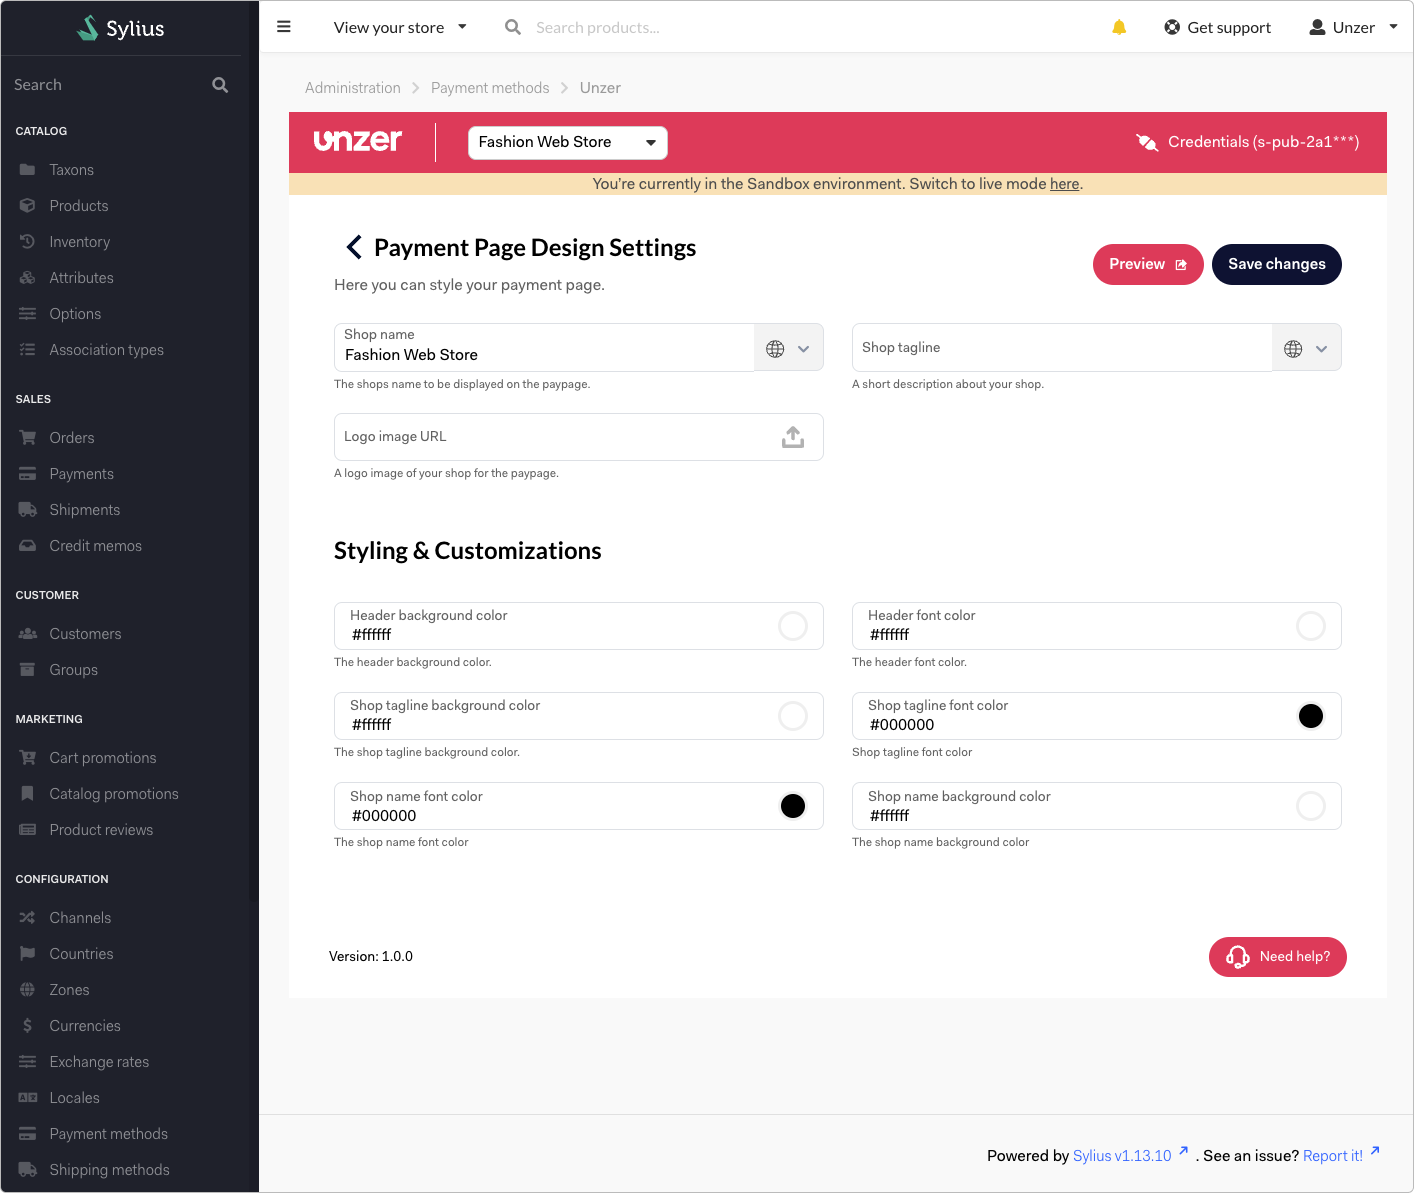The height and width of the screenshot is (1193, 1414).
Task: Click the Attributes icon in sidebar
Action: tap(28, 278)
